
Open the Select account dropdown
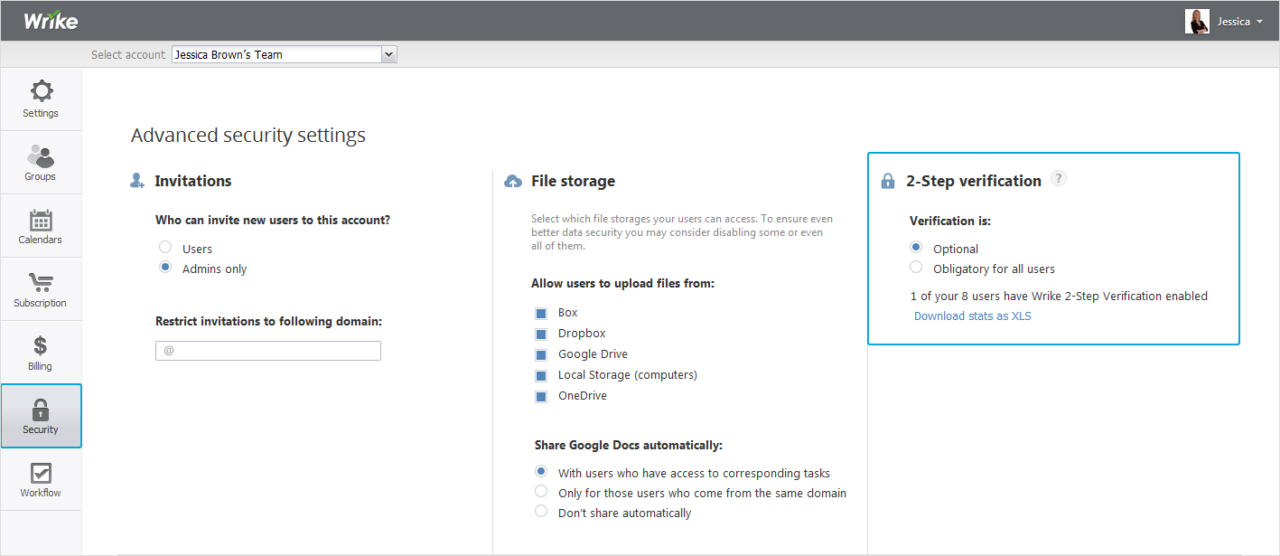(284, 54)
